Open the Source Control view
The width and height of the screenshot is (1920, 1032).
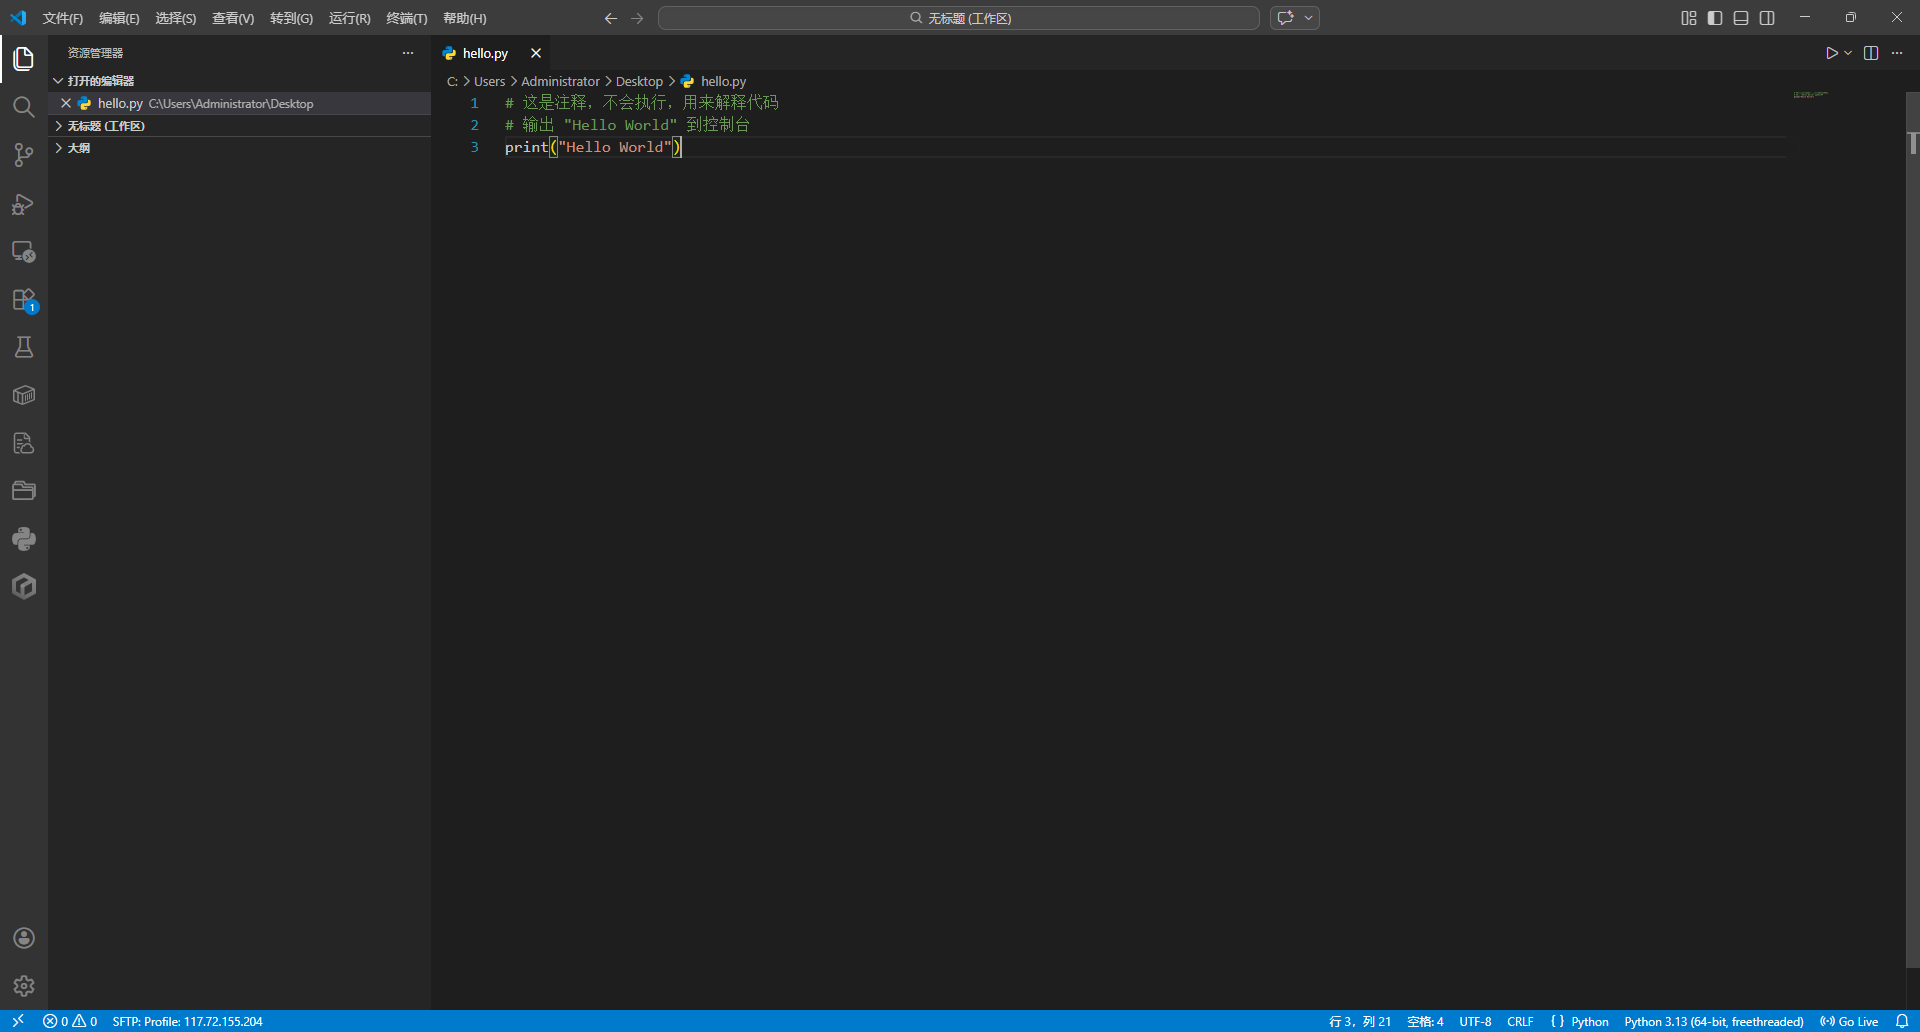pyautogui.click(x=24, y=155)
